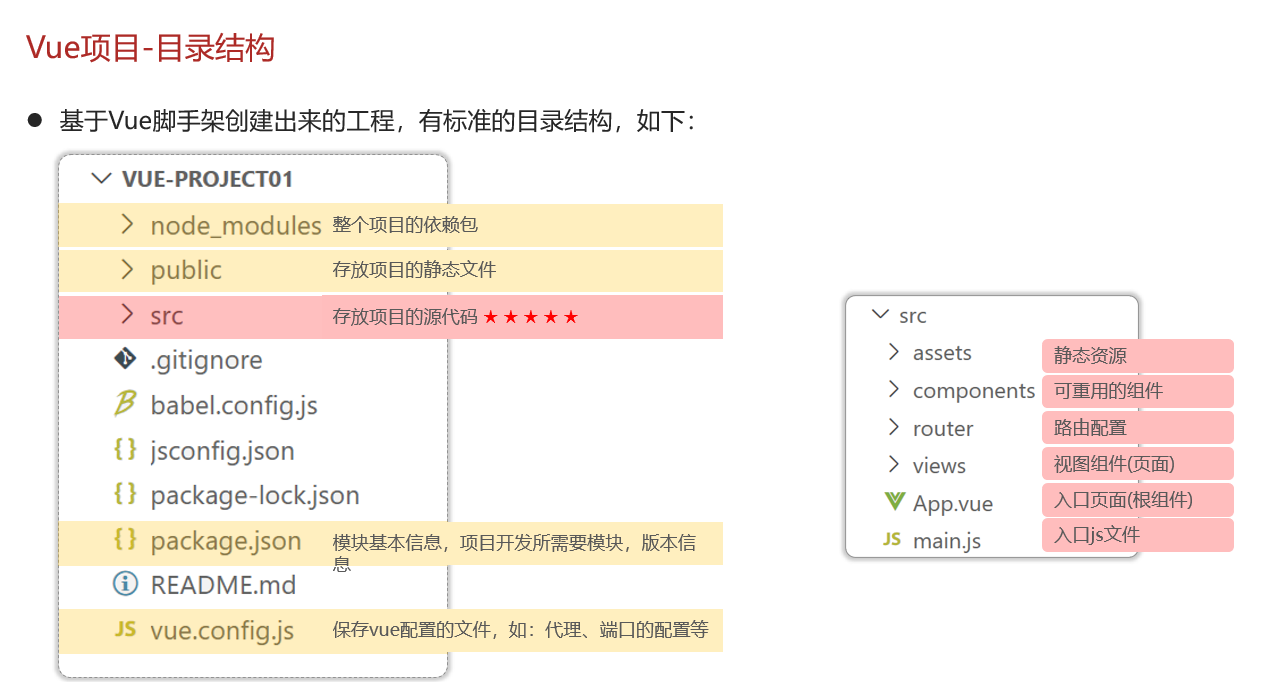Collapse the VUE-PROJECT01 root chevron

tap(101, 179)
